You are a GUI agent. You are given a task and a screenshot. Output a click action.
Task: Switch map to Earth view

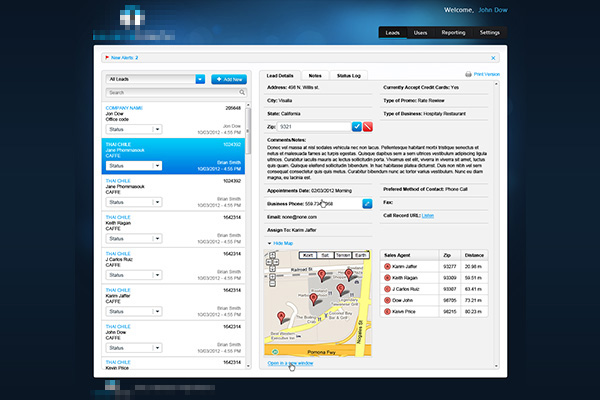click(x=359, y=256)
